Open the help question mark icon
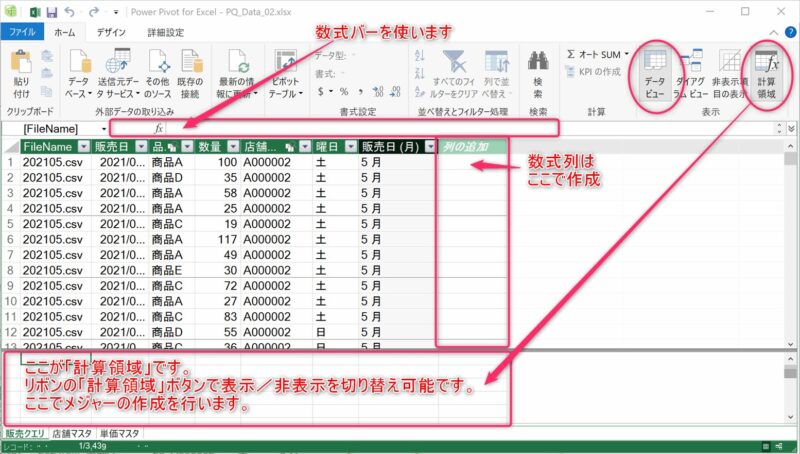Screen dimensions: 800x454 coord(790,32)
